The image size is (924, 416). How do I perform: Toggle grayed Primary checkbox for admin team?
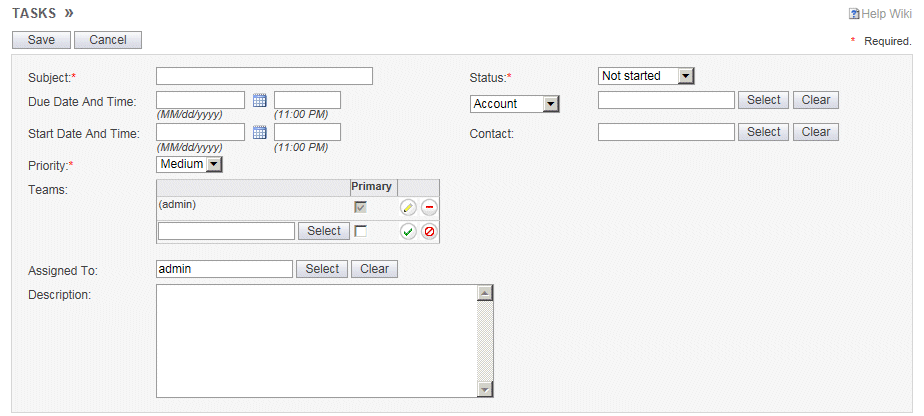[x=361, y=207]
